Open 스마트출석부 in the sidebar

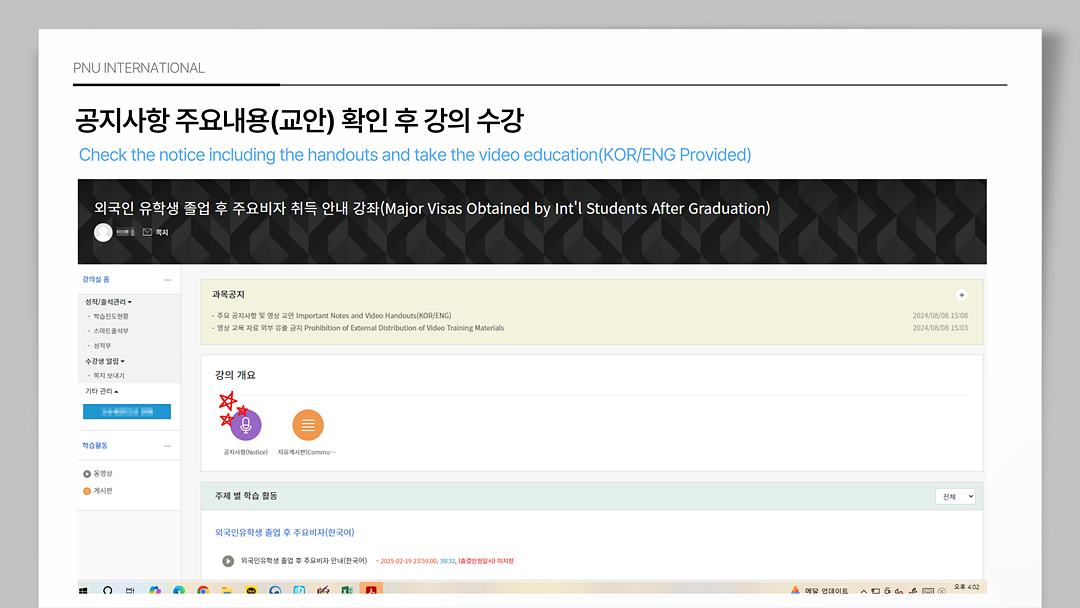tap(110, 331)
